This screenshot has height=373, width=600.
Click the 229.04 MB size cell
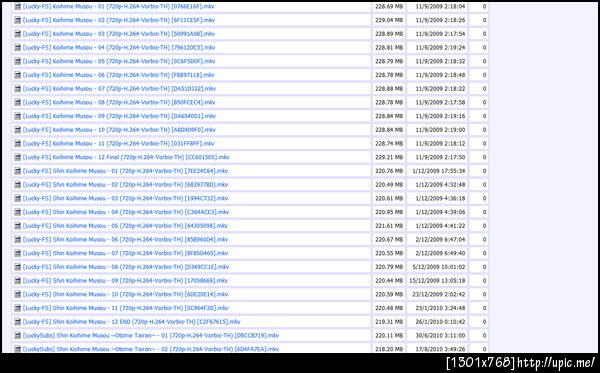389,20
